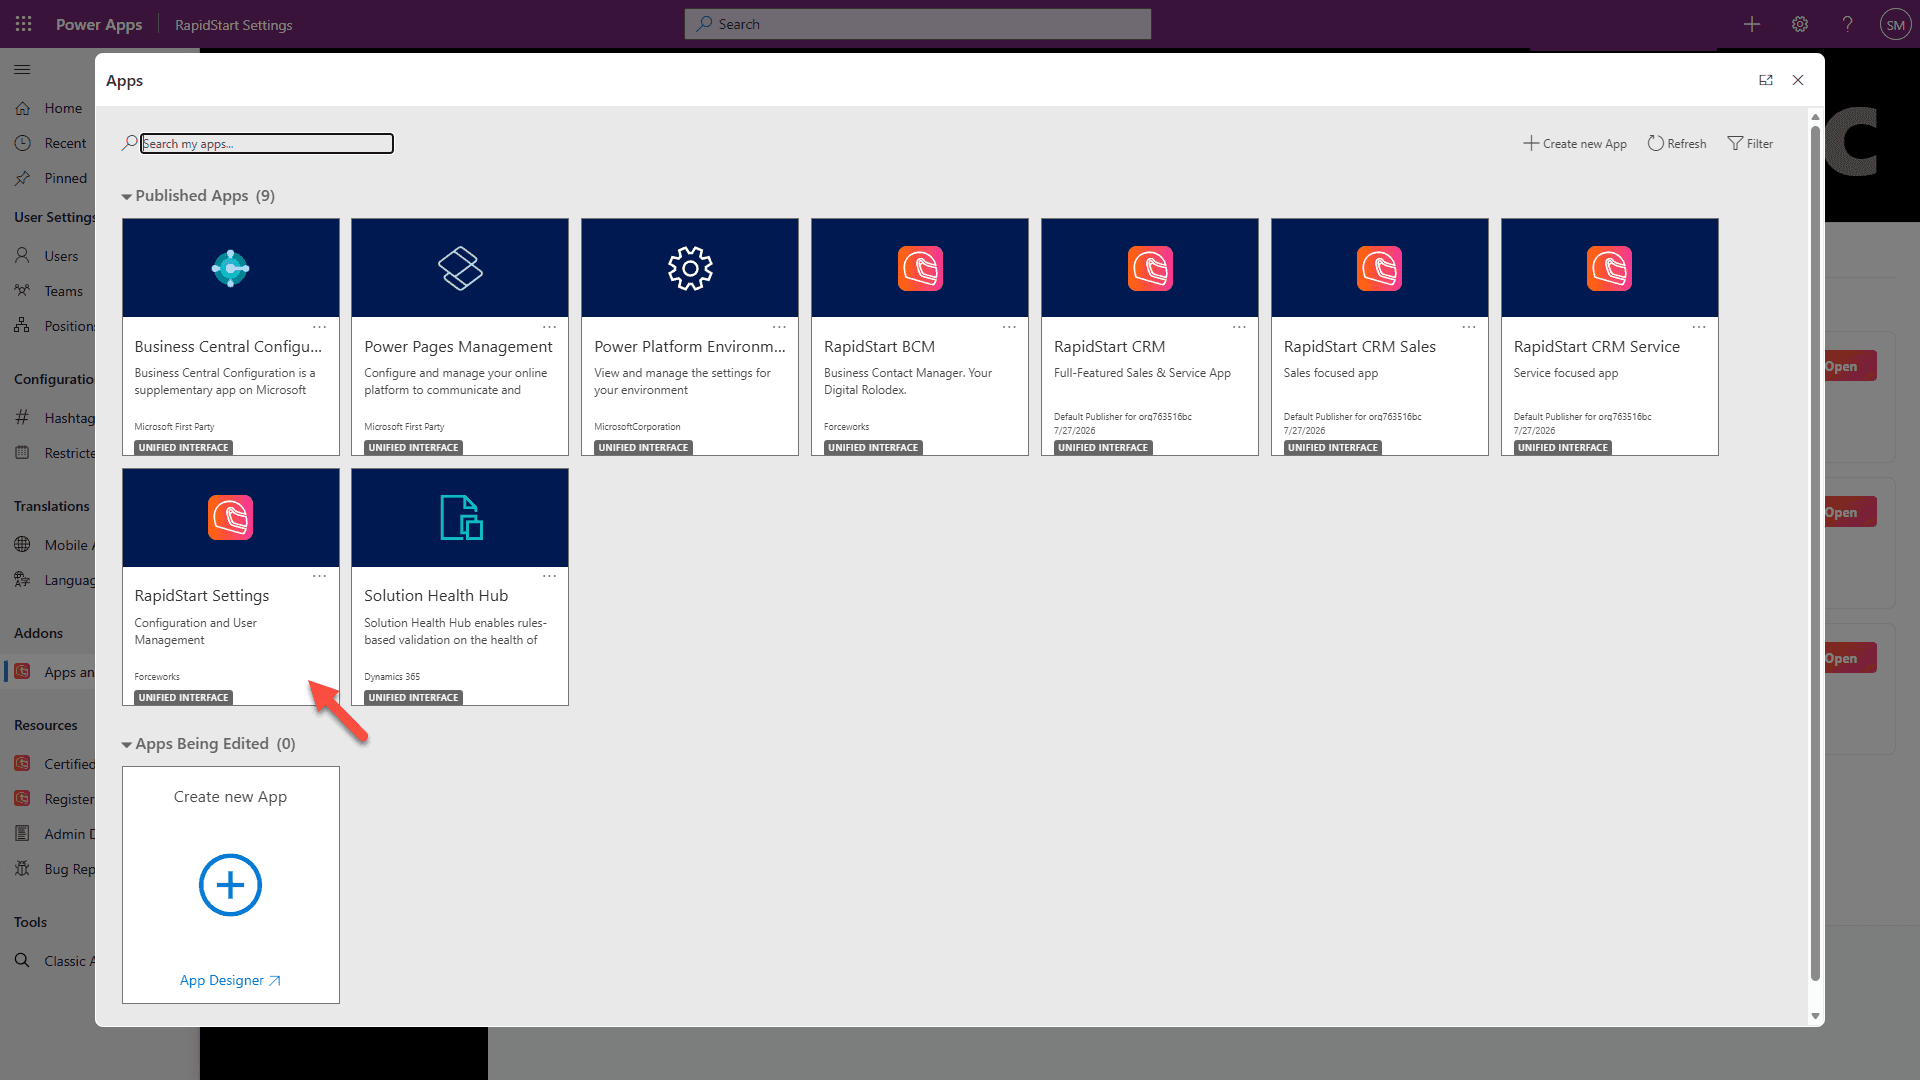Focus the Search my apps field

coord(267,144)
